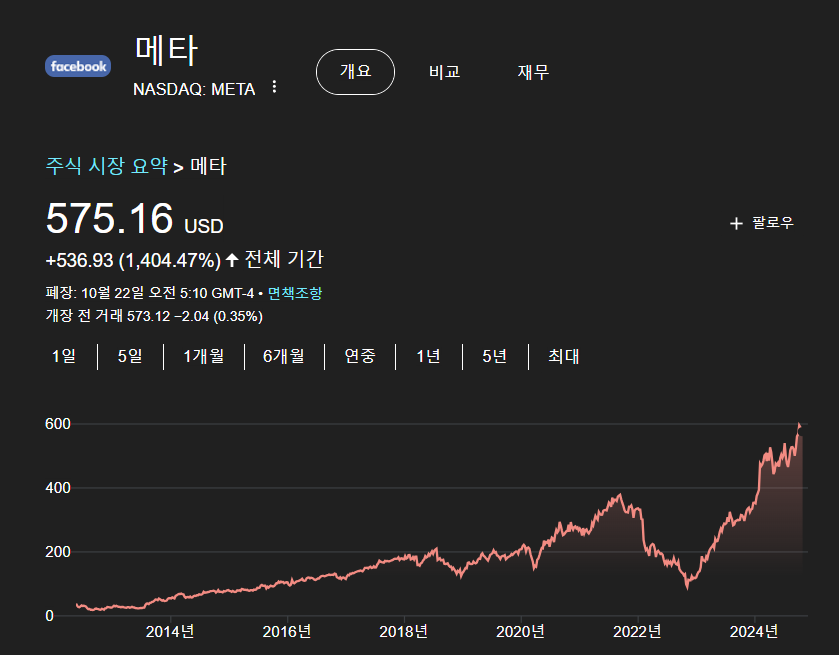
Task: Click the chart's 2022 price trough
Action: [x=688, y=588]
